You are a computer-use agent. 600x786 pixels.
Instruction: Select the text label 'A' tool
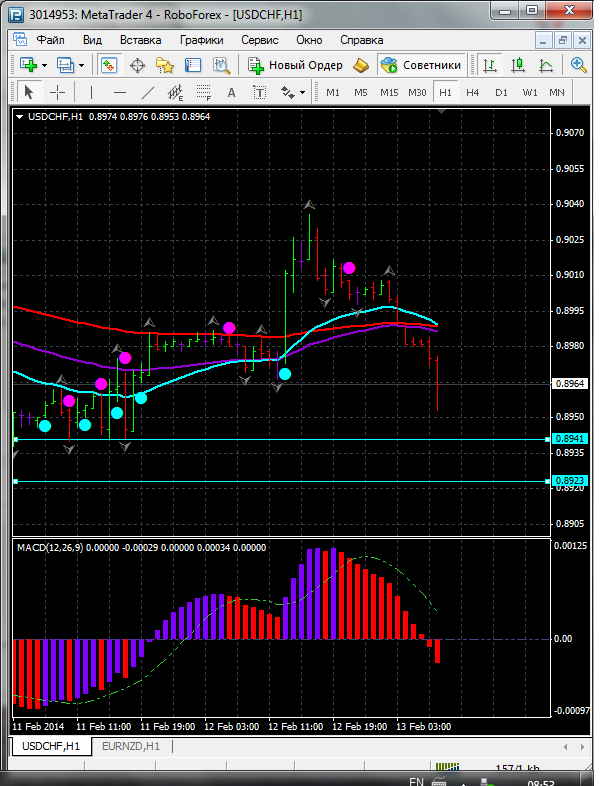[232, 92]
